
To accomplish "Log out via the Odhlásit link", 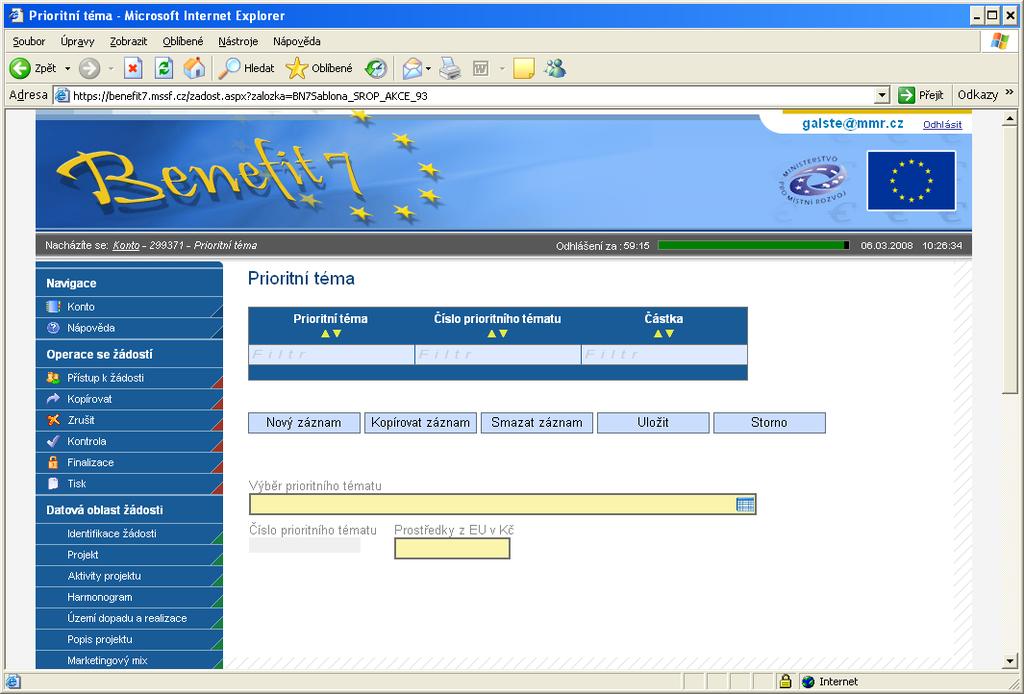I will pos(942,124).
